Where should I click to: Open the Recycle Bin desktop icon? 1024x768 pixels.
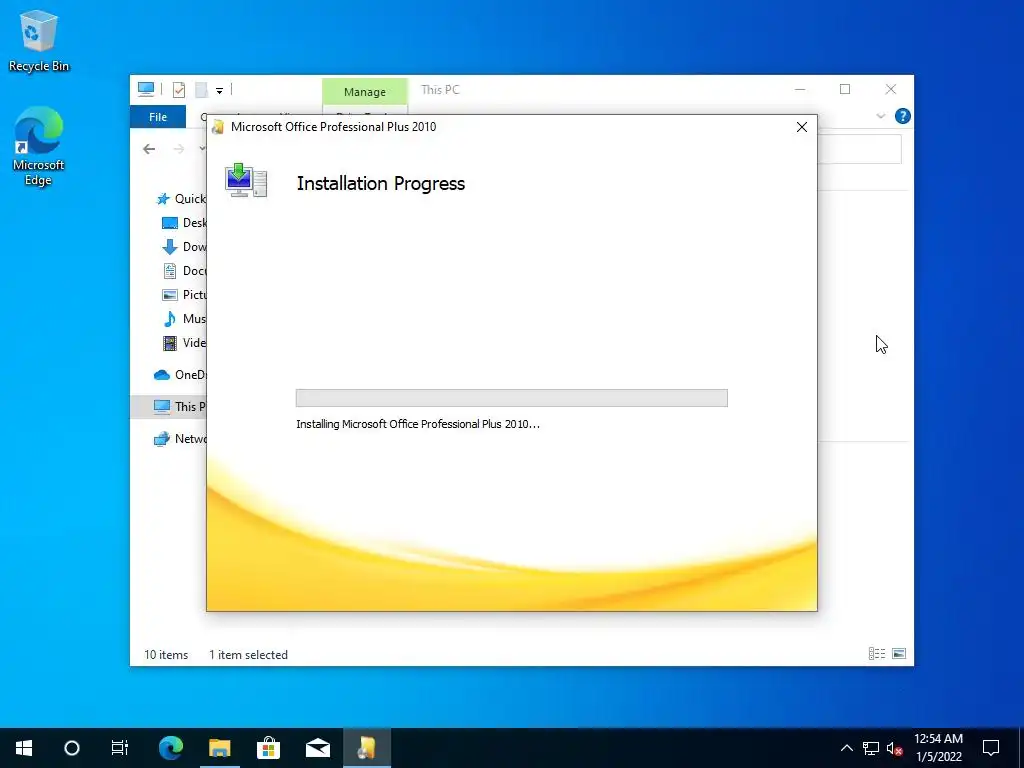[x=39, y=40]
